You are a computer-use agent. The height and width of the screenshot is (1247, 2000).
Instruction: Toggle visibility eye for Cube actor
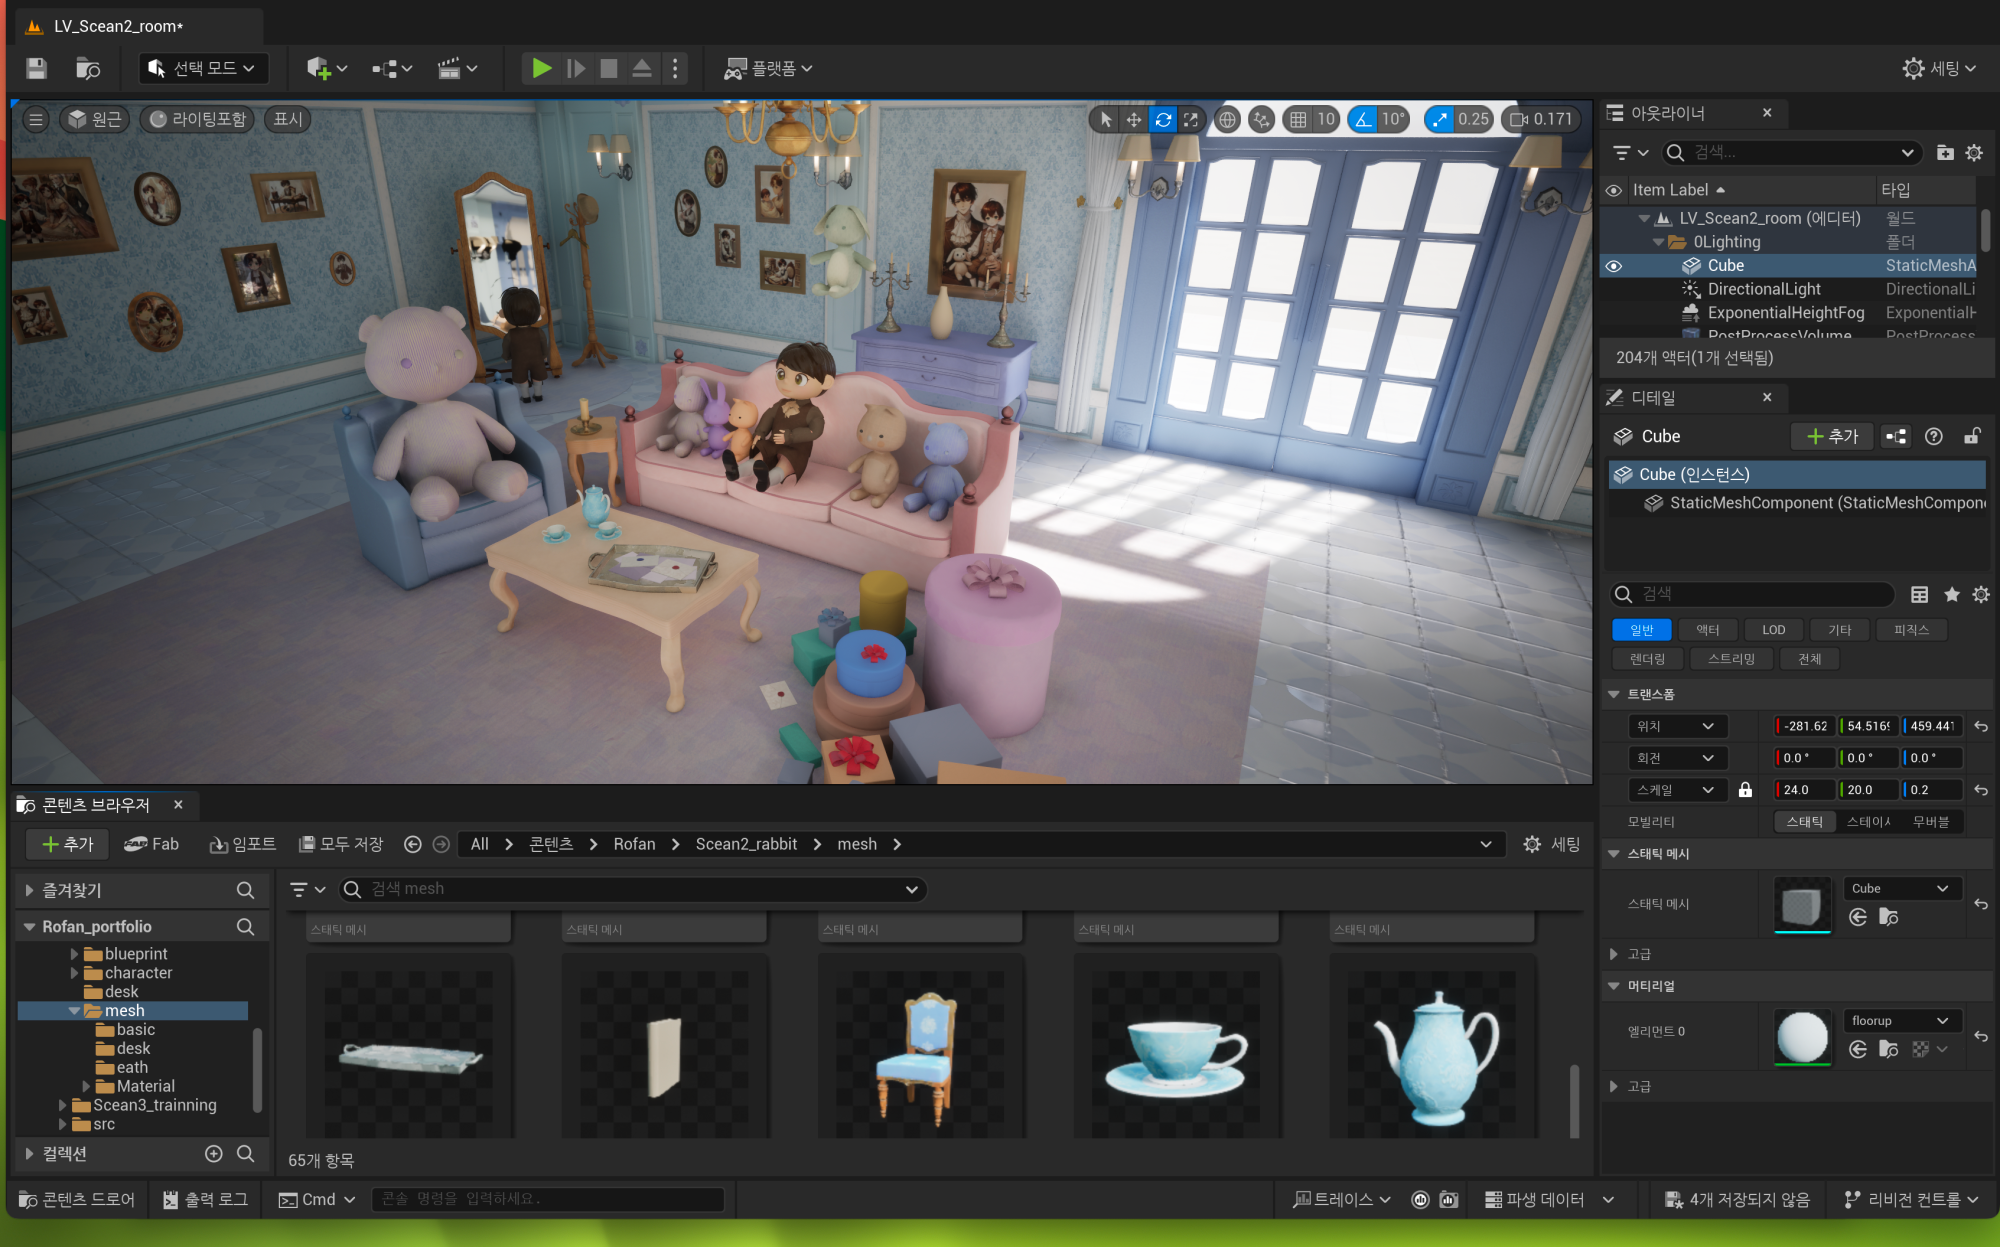pos(1613,266)
